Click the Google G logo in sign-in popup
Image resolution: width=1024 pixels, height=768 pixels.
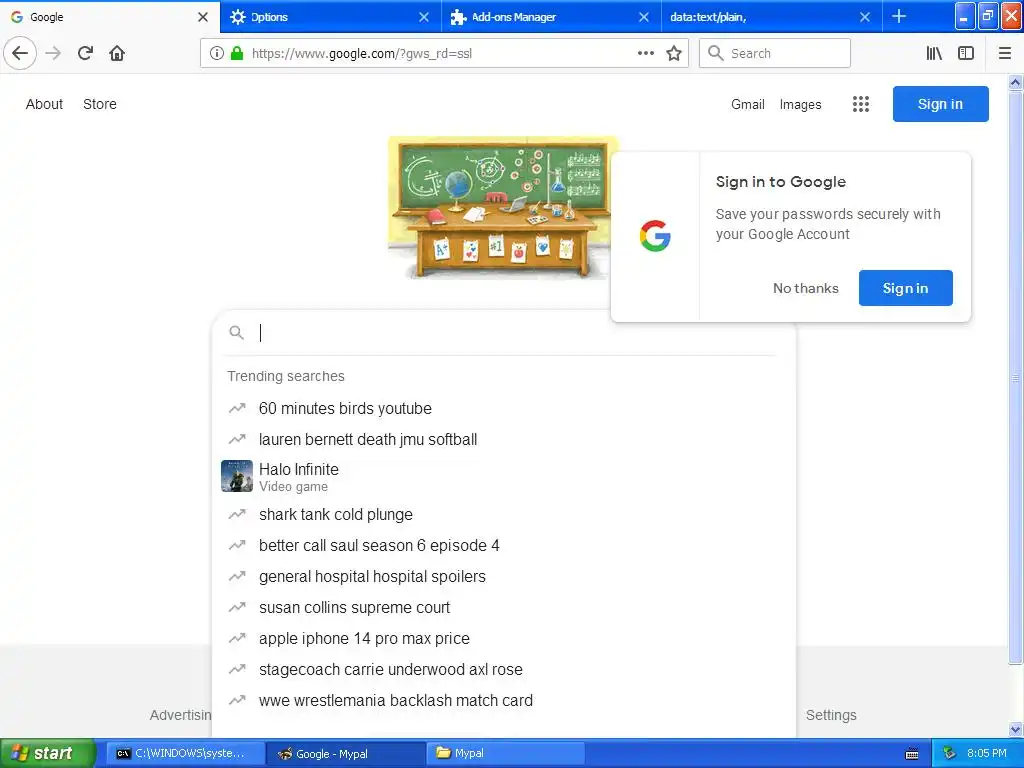click(655, 236)
